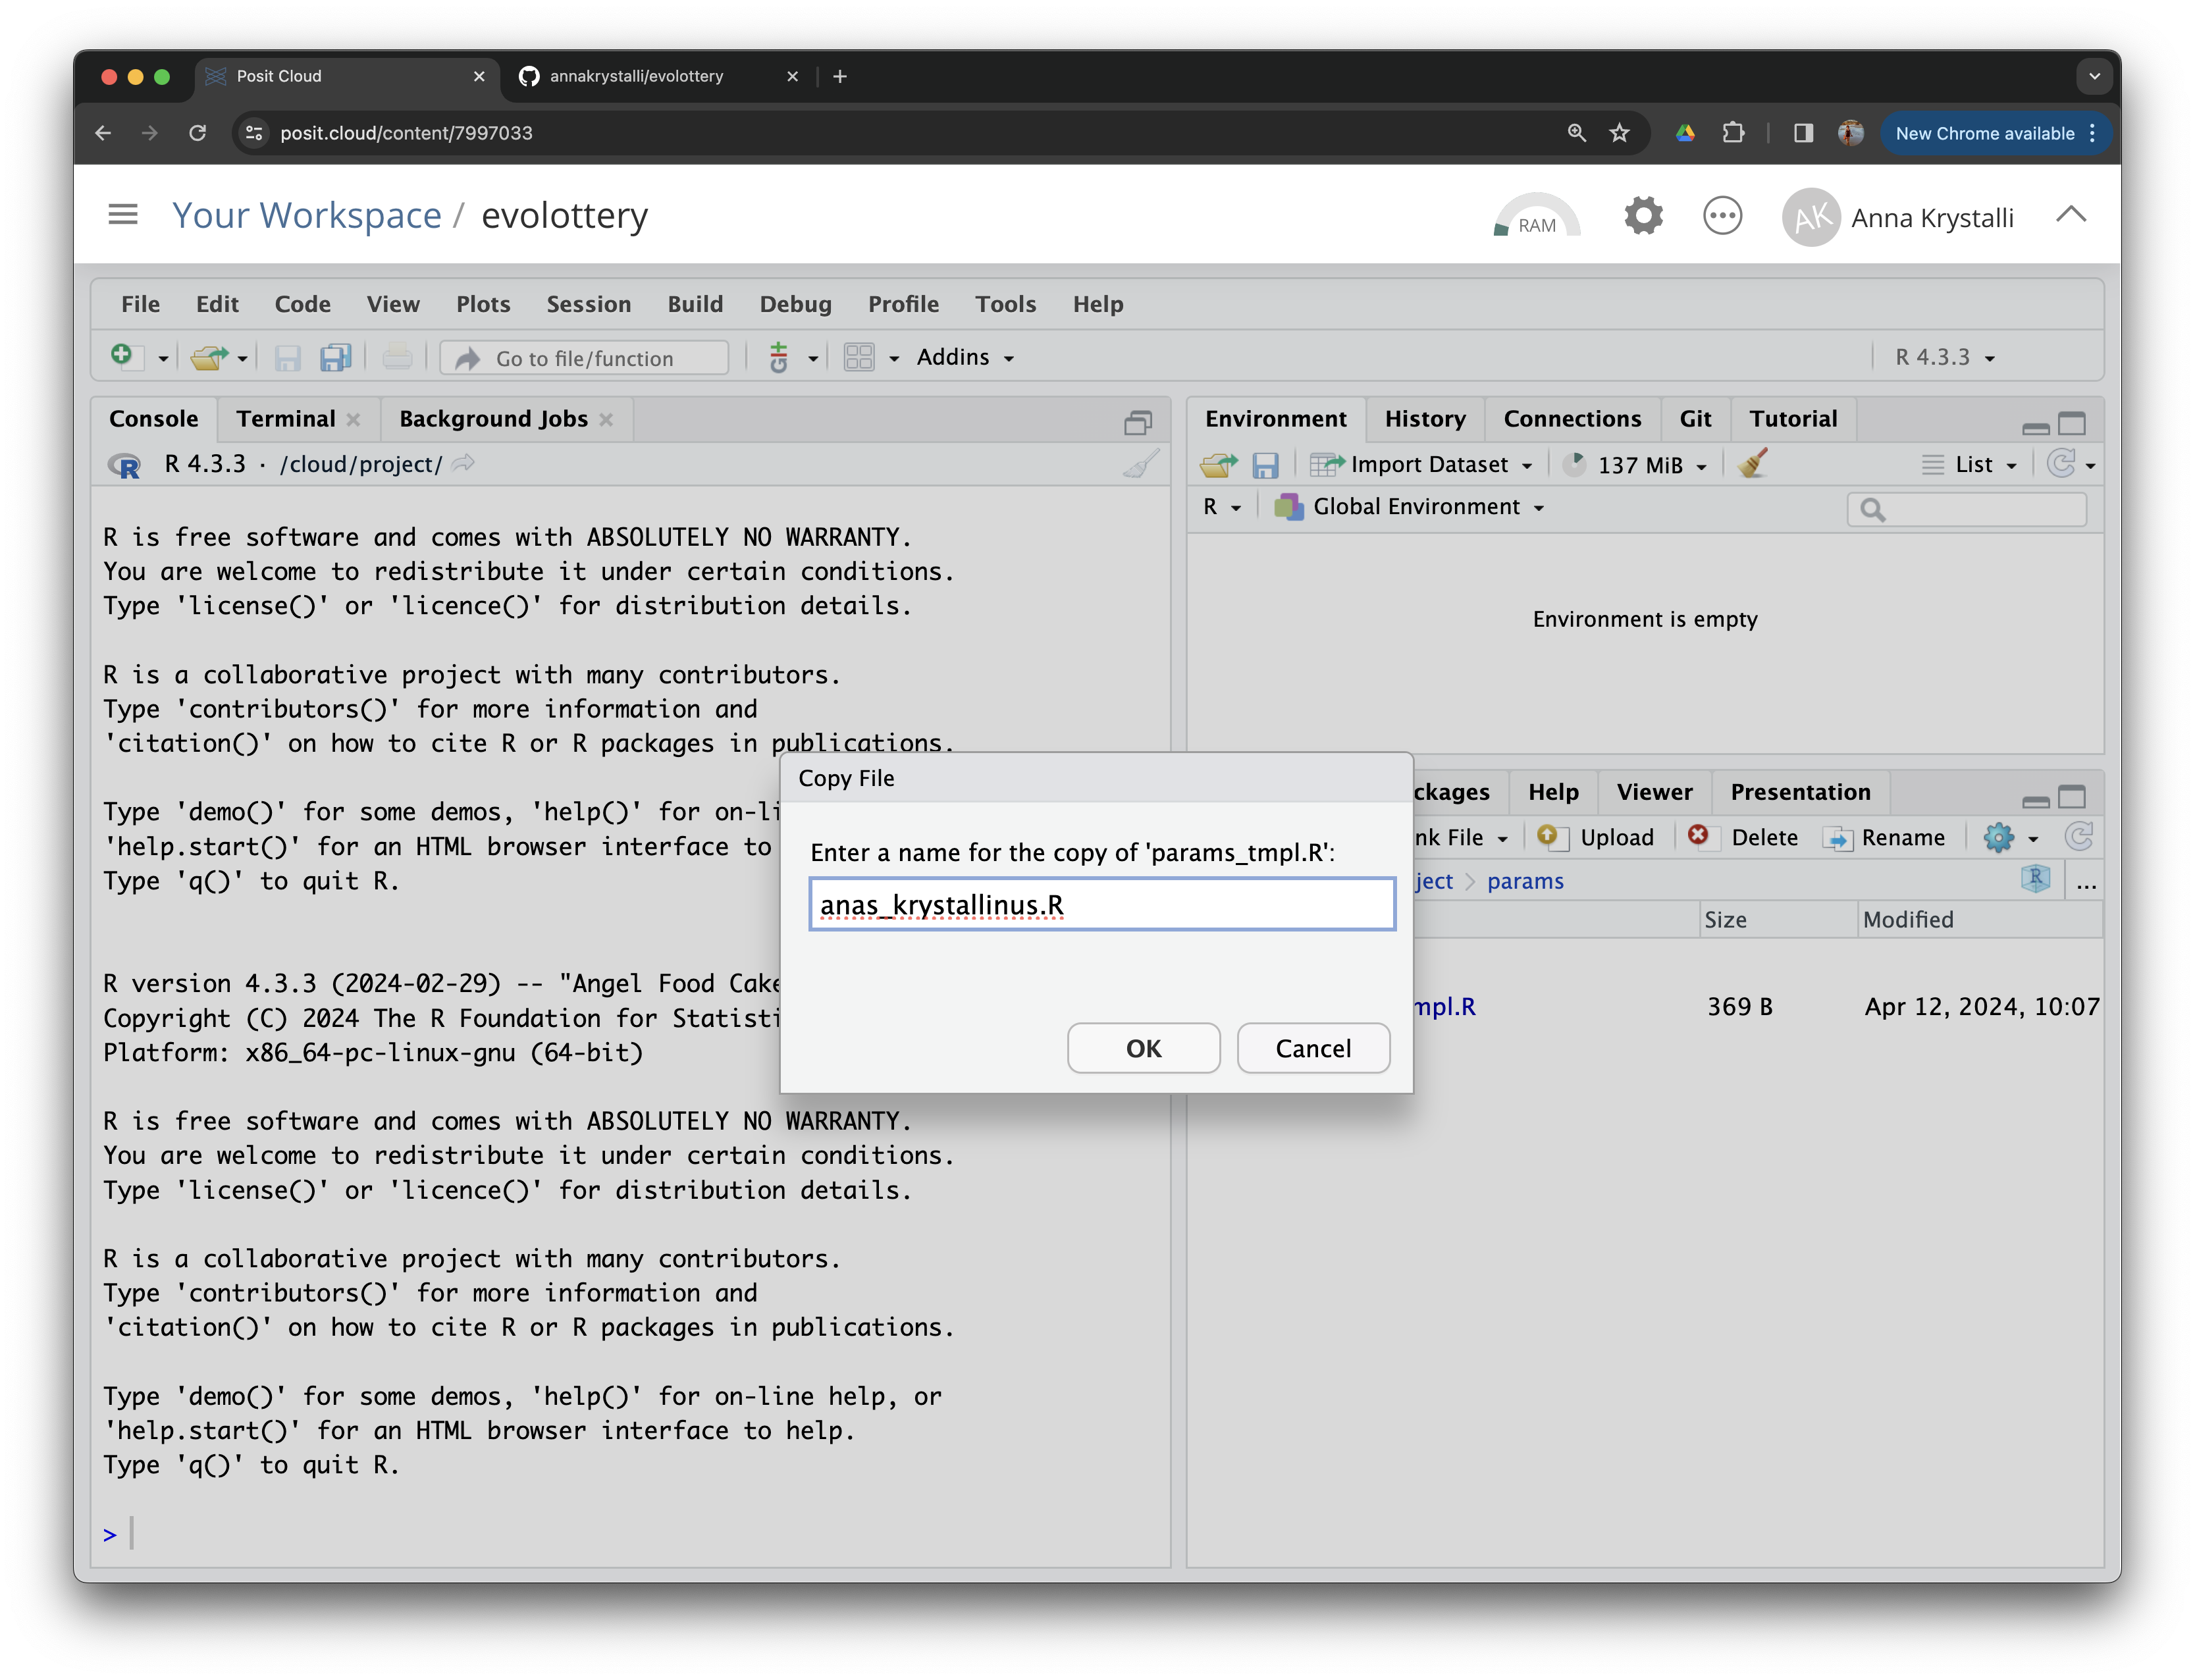Open the Addins dropdown
The height and width of the screenshot is (1680, 2195).
point(965,357)
